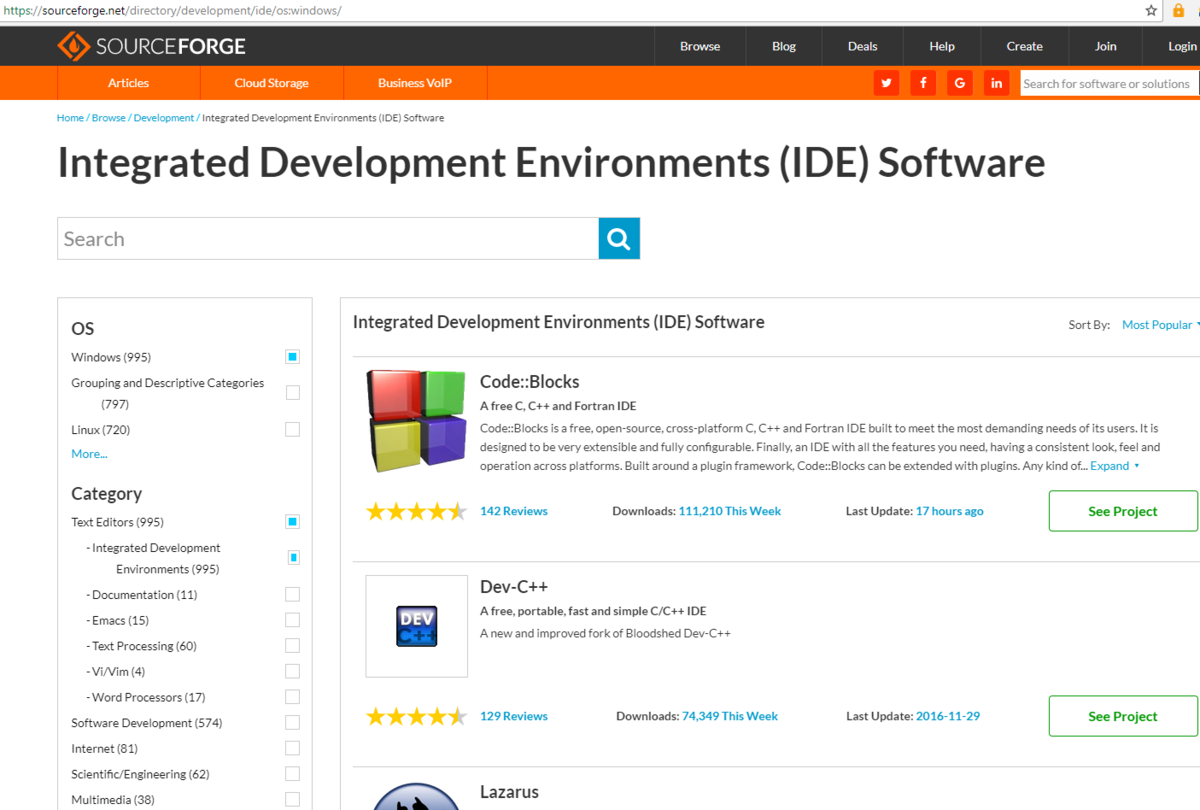Click See Project for Dev-C++
Image resolution: width=1200 pixels, height=810 pixels.
1123,716
